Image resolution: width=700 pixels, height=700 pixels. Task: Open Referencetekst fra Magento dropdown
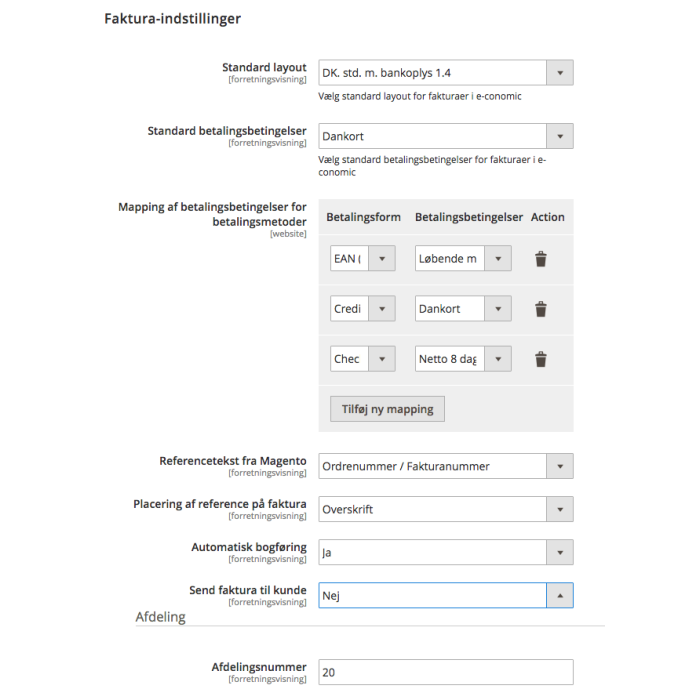(x=446, y=466)
